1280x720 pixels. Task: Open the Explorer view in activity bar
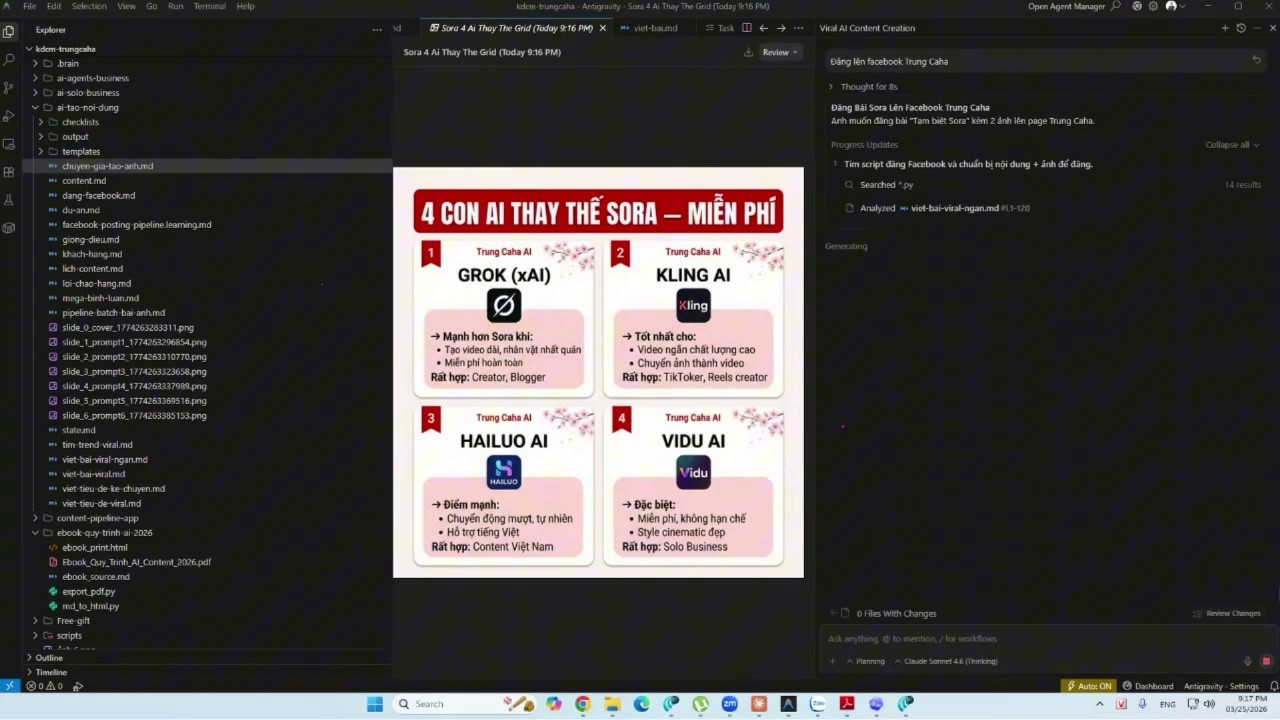coord(9,31)
